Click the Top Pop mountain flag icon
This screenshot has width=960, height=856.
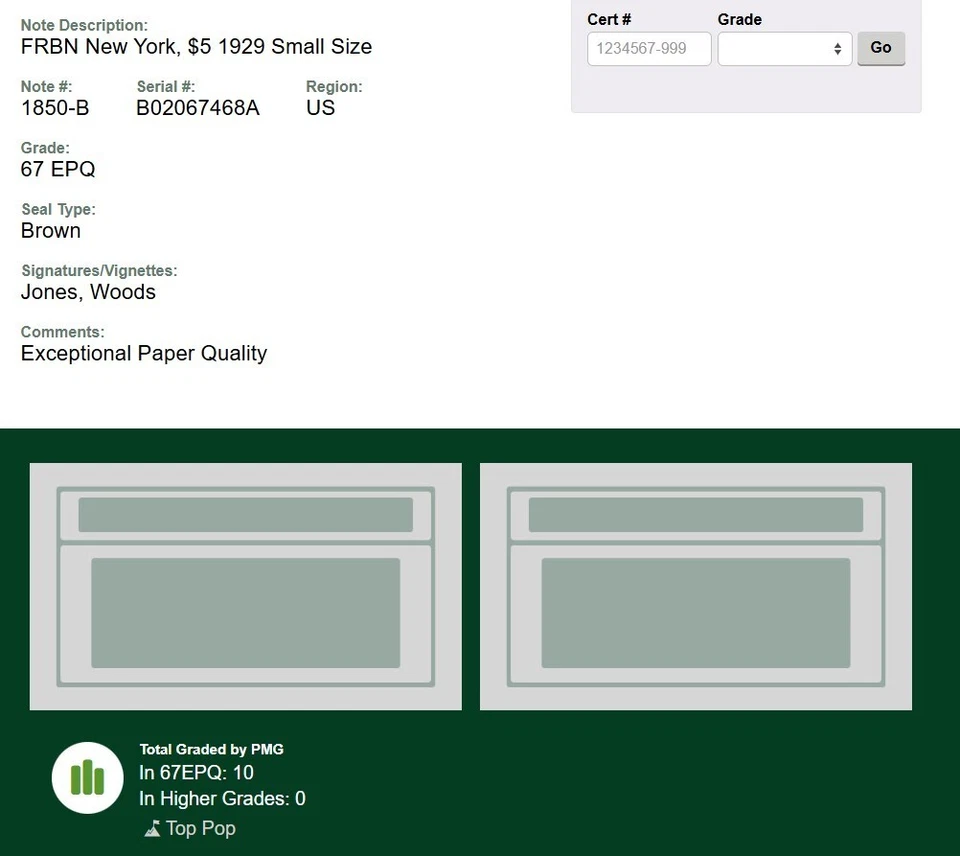pyautogui.click(x=152, y=828)
